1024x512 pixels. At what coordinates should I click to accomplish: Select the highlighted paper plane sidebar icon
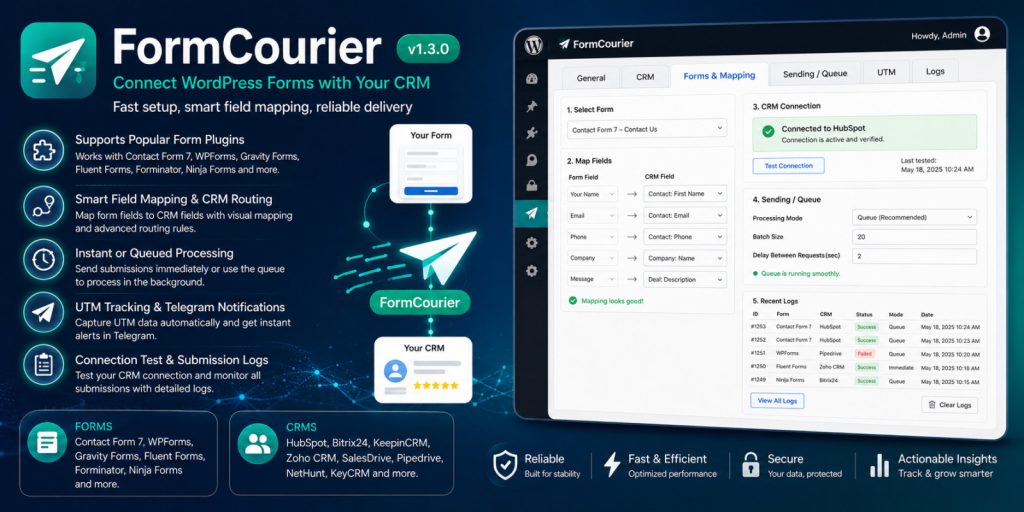[532, 213]
